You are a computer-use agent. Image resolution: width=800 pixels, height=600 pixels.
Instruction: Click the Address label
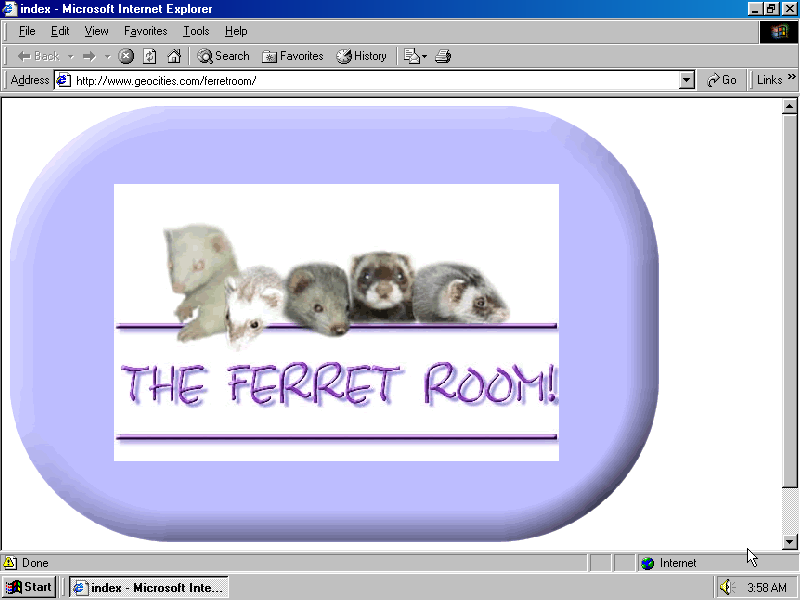(30, 80)
